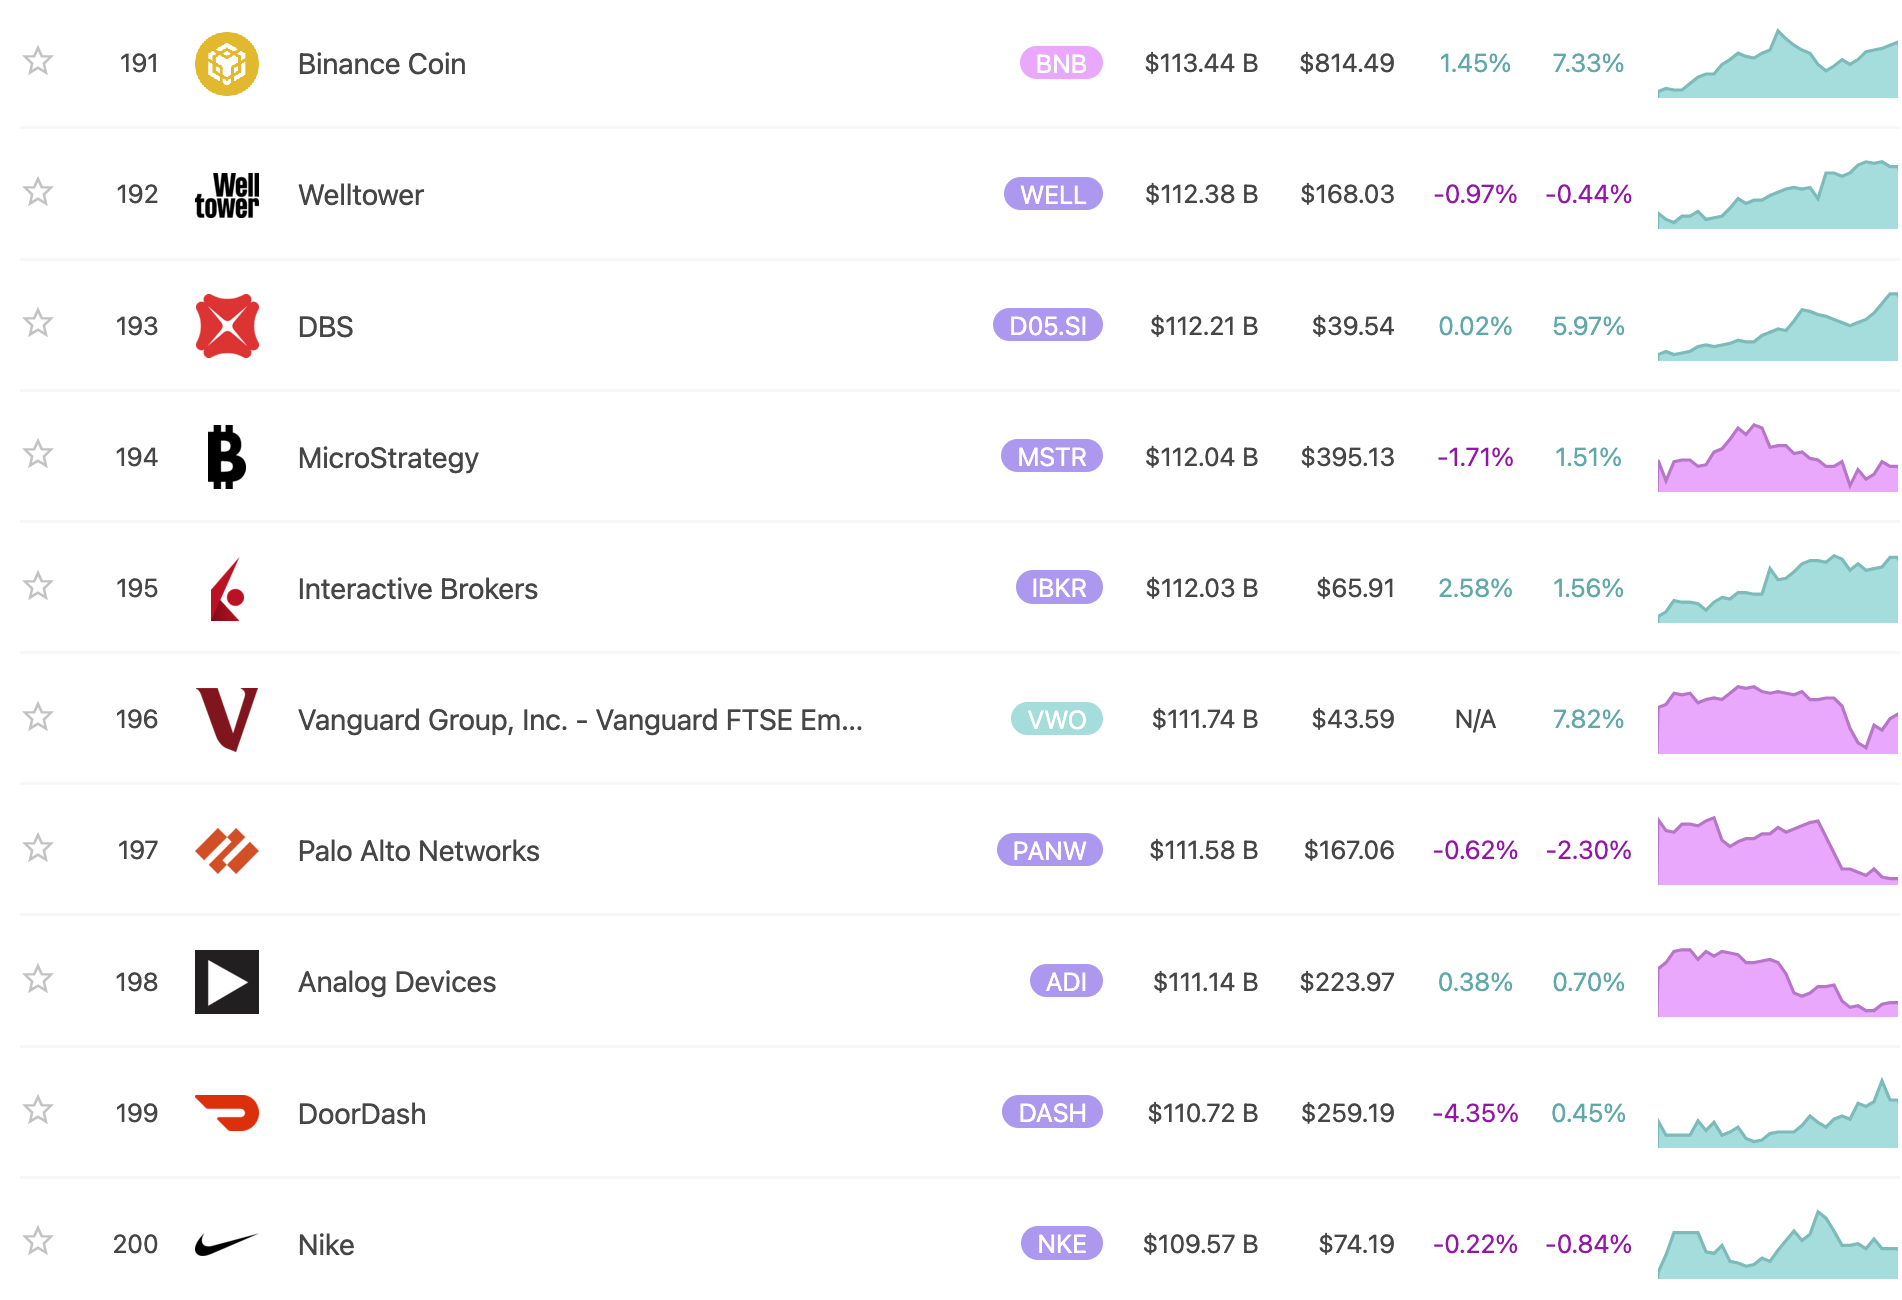Toggle favorite star for DoorDash
The height and width of the screenshot is (1300, 1902).
[x=38, y=1110]
